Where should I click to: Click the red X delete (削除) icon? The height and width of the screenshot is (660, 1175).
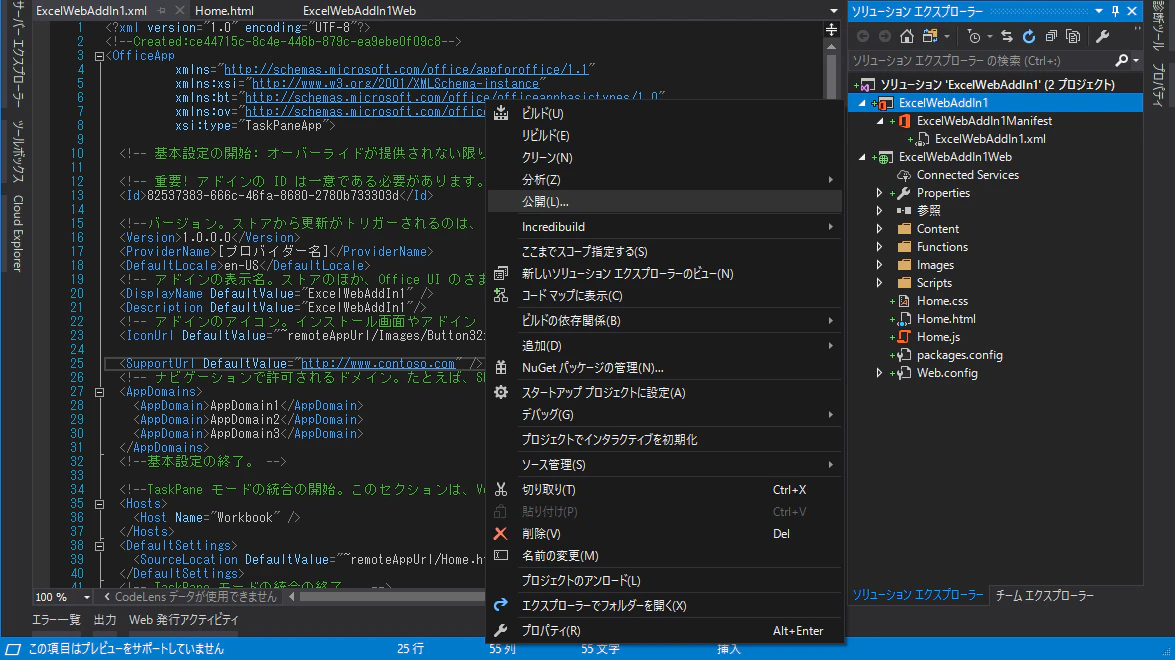[501, 533]
